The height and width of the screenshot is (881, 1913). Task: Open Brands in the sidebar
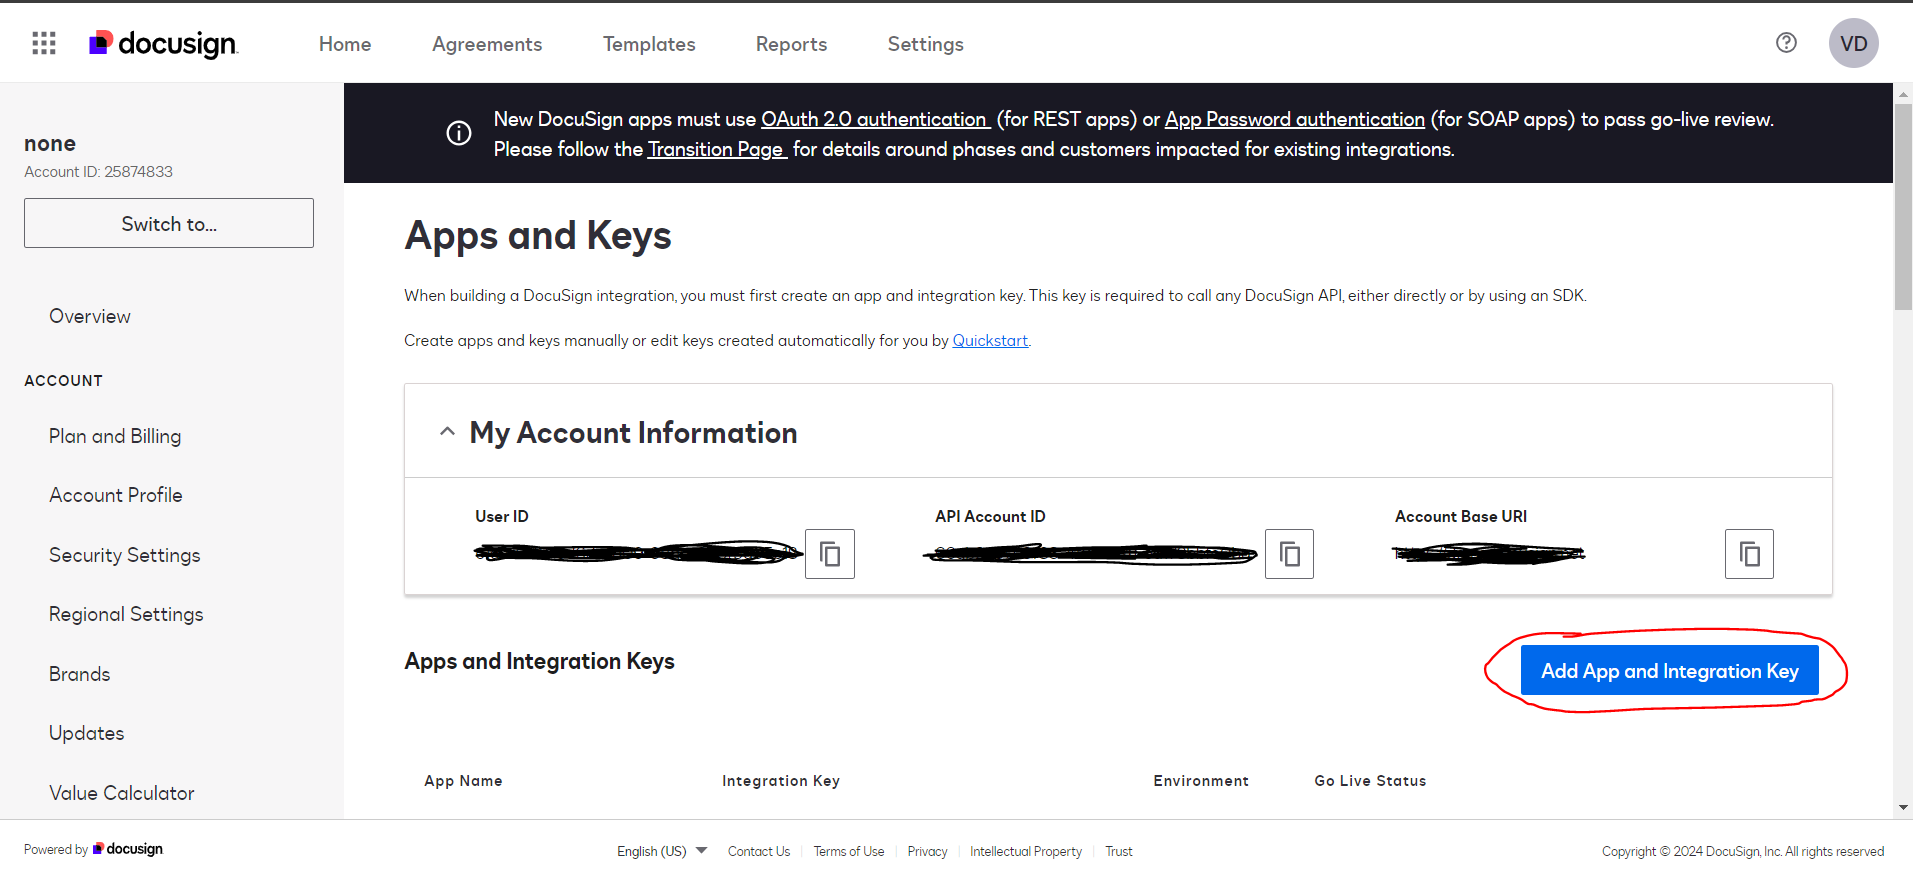[x=80, y=674]
